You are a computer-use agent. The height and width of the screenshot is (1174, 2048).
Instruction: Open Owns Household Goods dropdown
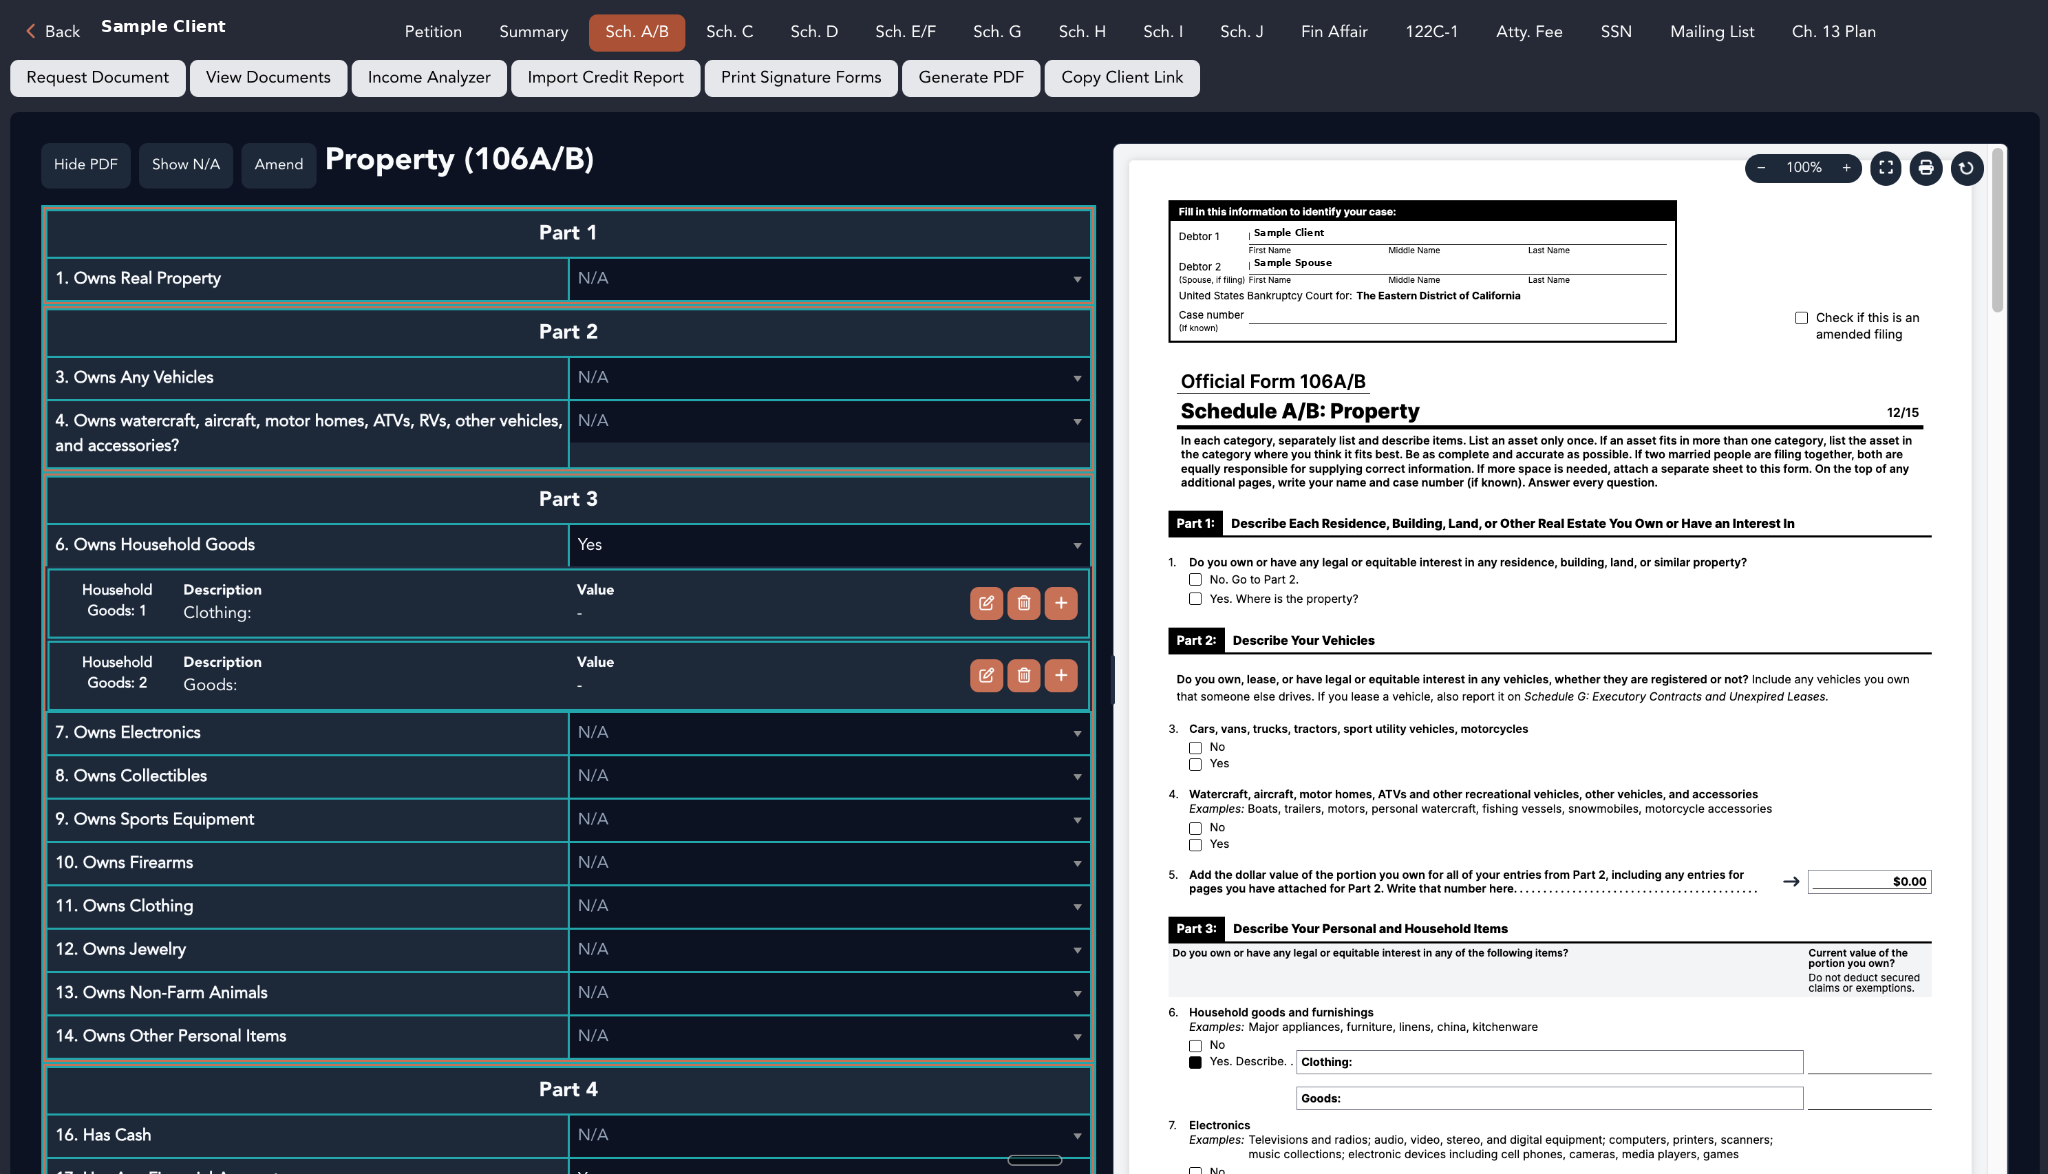point(829,545)
